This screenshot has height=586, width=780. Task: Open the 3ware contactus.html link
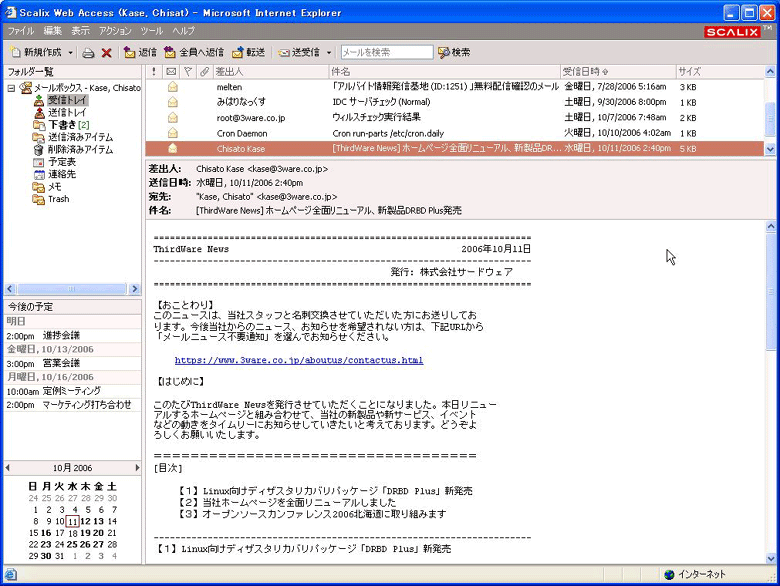(299, 360)
